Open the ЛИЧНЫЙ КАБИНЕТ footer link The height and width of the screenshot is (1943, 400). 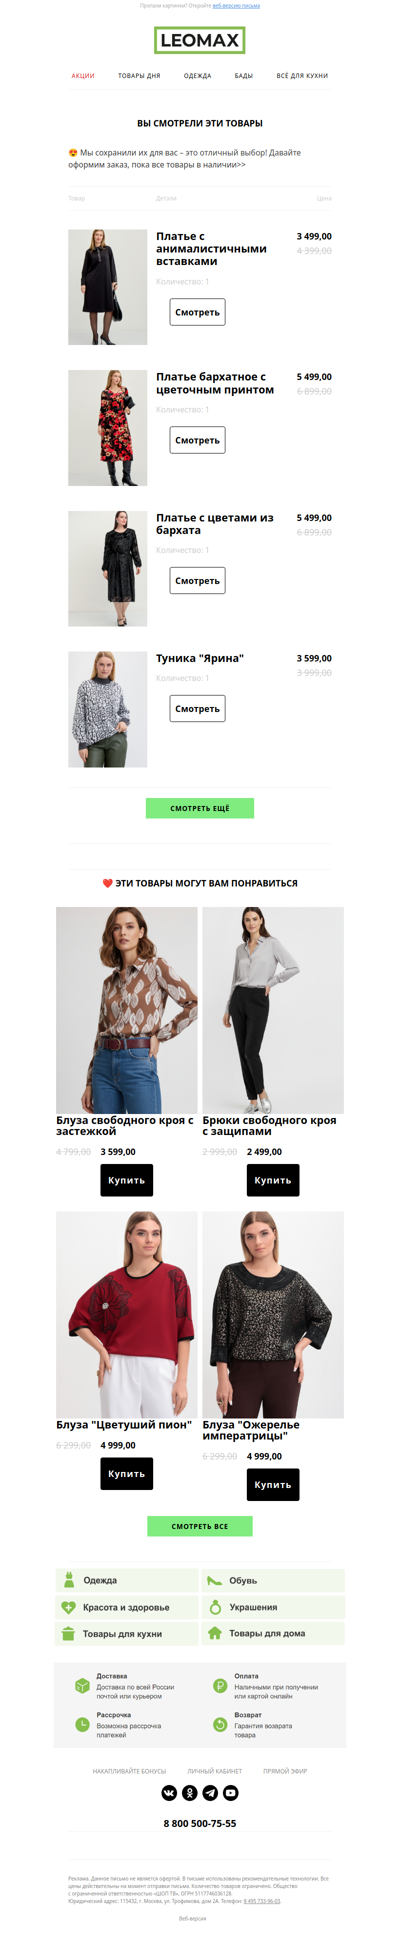pyautogui.click(x=214, y=1771)
